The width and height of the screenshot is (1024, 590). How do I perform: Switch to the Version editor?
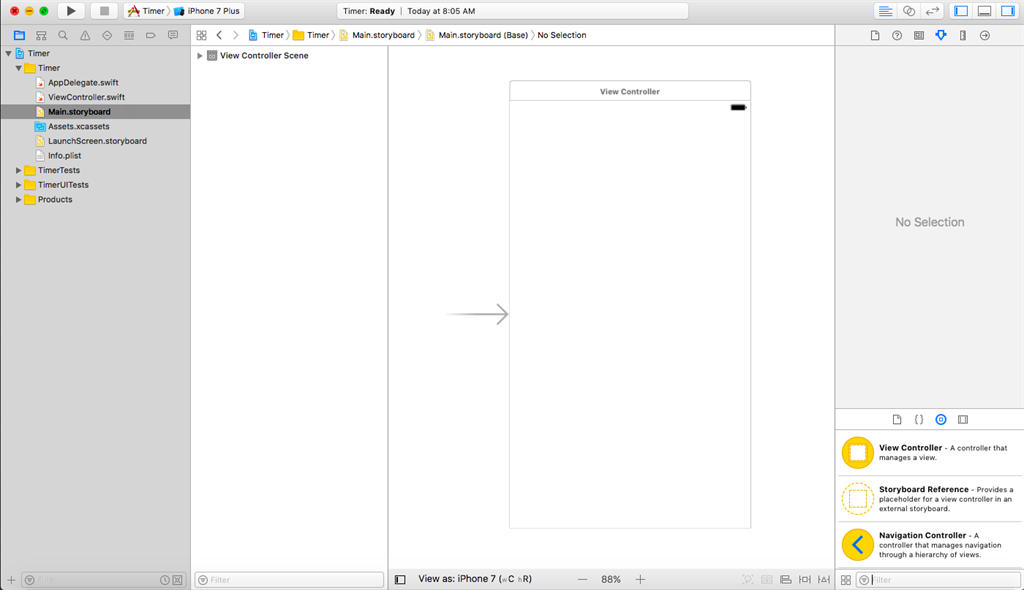coord(932,11)
